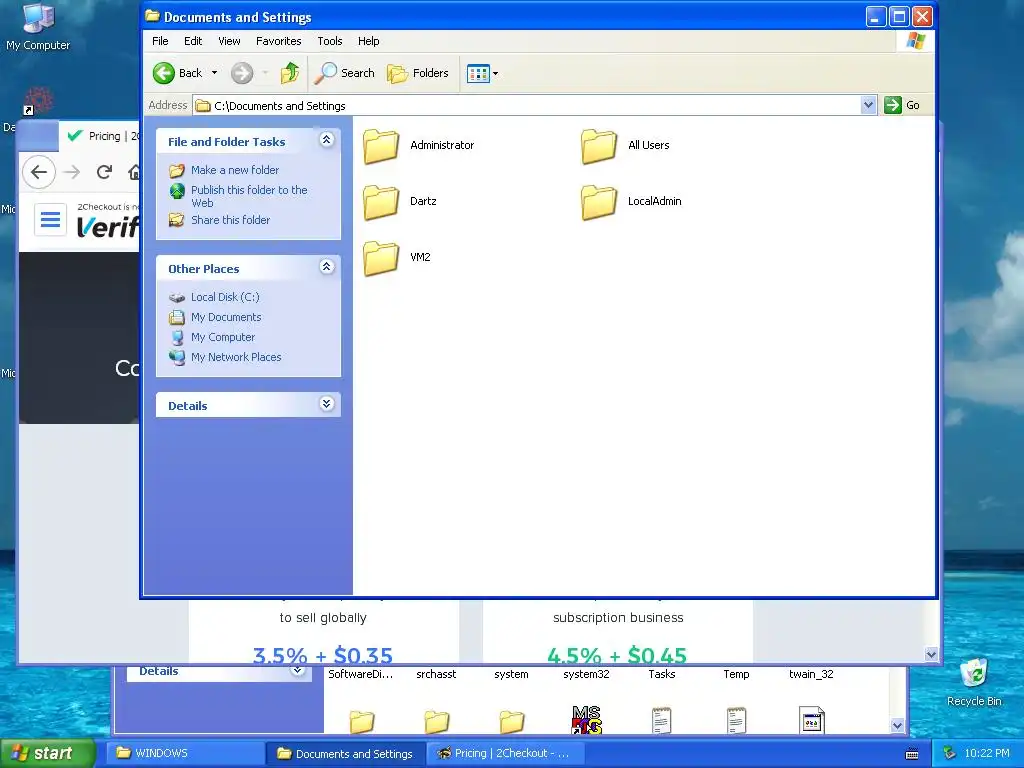Screen dimensions: 1024x768
Task: Select the Dartz folder icon
Action: coord(381,202)
